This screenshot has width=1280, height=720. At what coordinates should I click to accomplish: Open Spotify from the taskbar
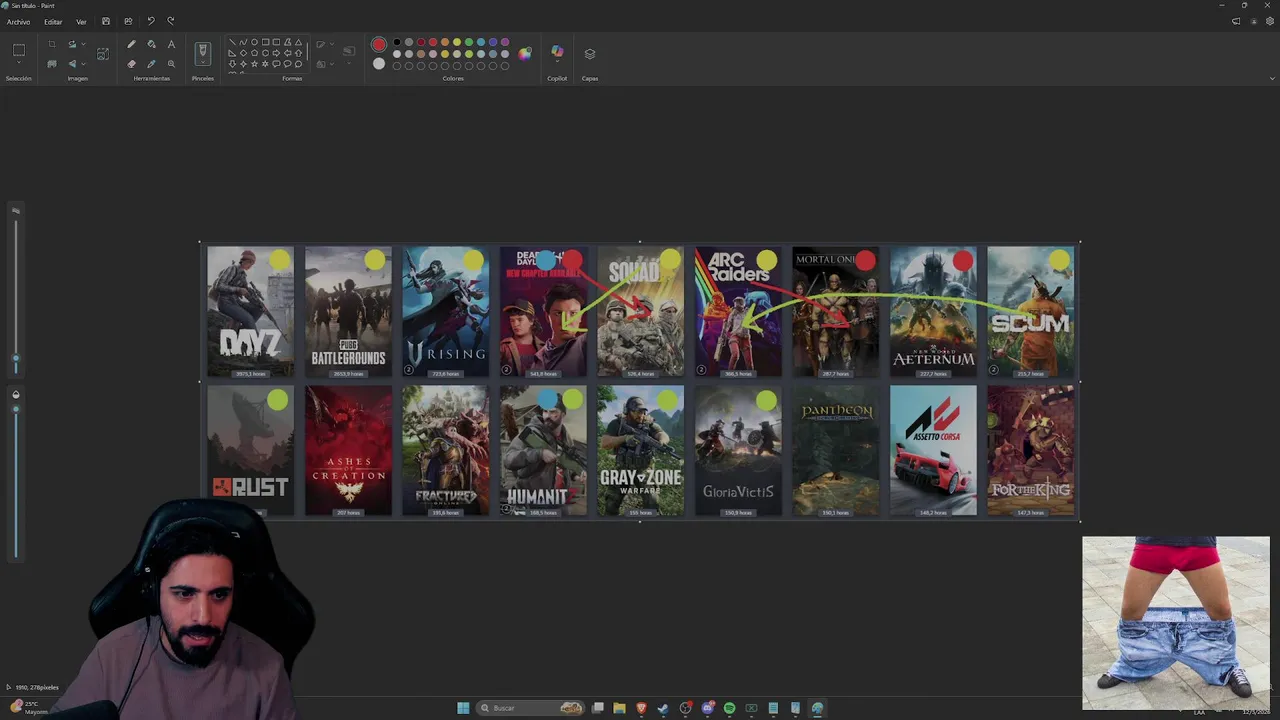point(729,708)
